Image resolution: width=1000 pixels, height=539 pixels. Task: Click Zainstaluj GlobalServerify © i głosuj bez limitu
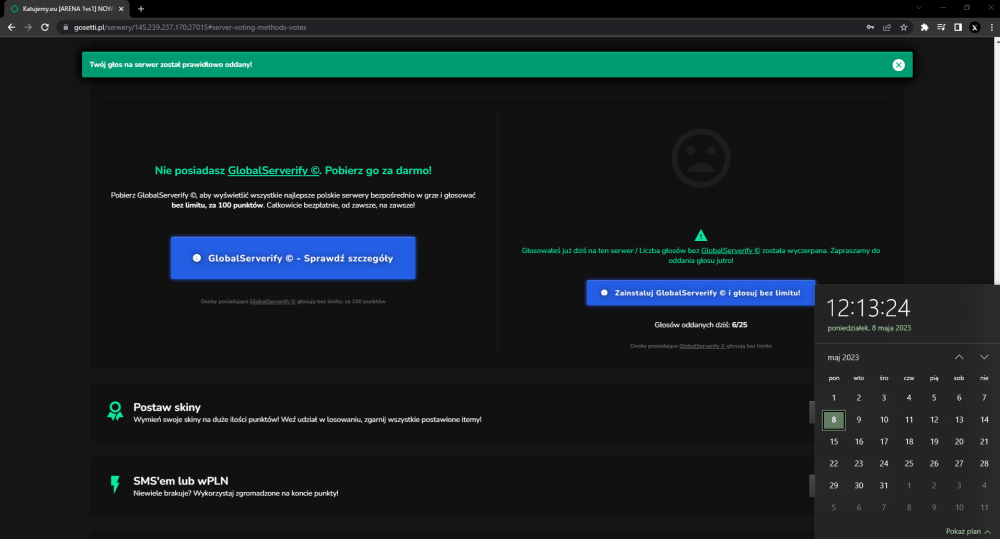[x=700, y=293]
